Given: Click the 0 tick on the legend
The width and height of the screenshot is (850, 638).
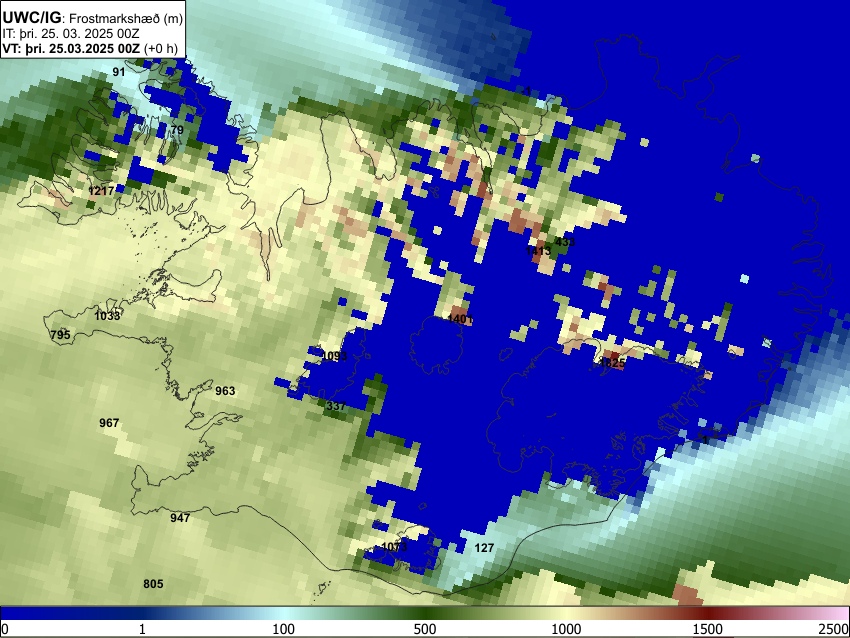Looking at the screenshot, I should click(5, 629).
